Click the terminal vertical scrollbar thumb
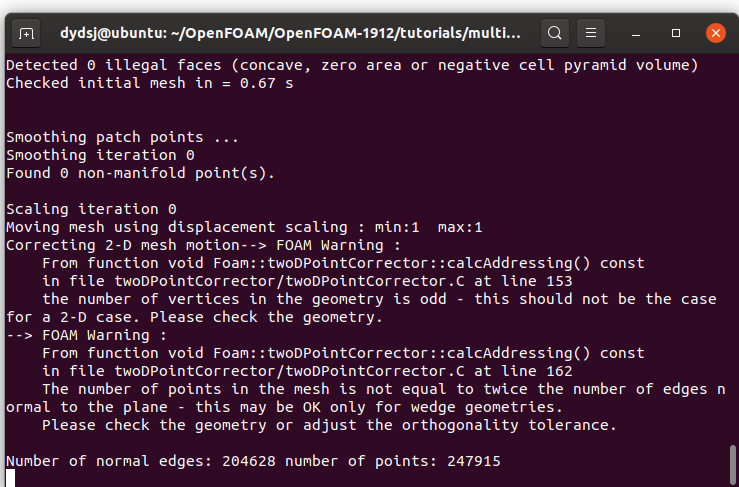Image resolution: width=739 pixels, height=487 pixels. pyautogui.click(x=733, y=465)
